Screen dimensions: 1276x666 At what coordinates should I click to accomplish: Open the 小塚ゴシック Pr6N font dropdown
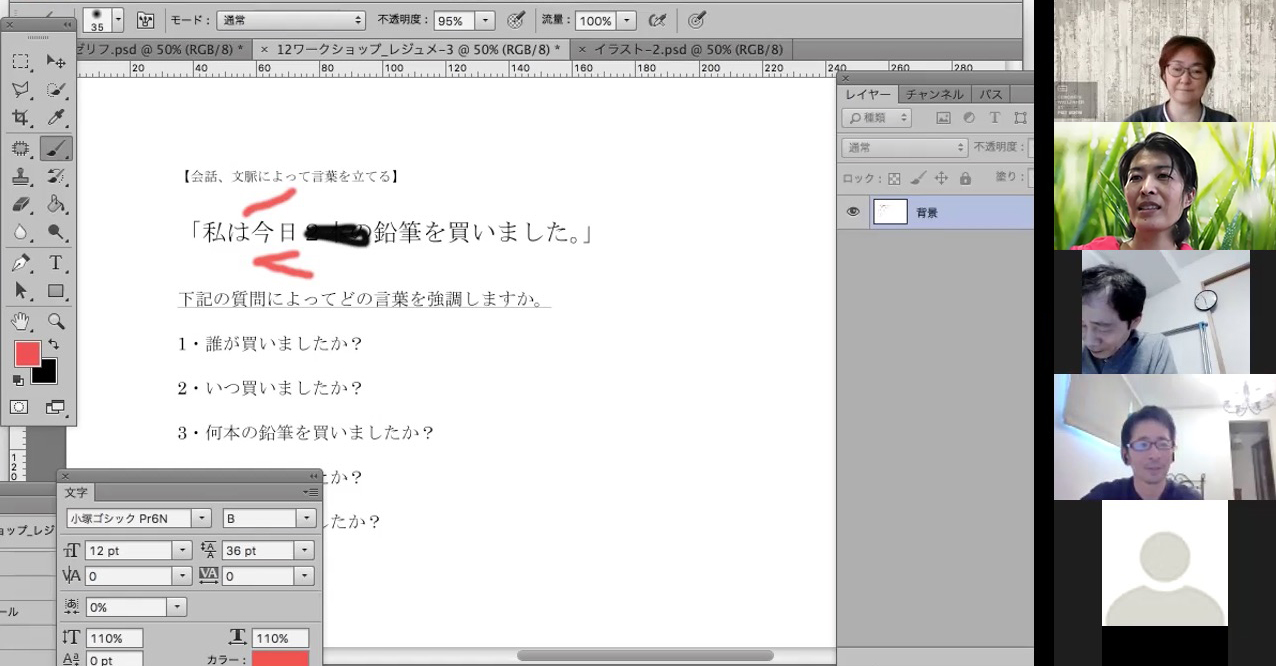pyautogui.click(x=202, y=518)
